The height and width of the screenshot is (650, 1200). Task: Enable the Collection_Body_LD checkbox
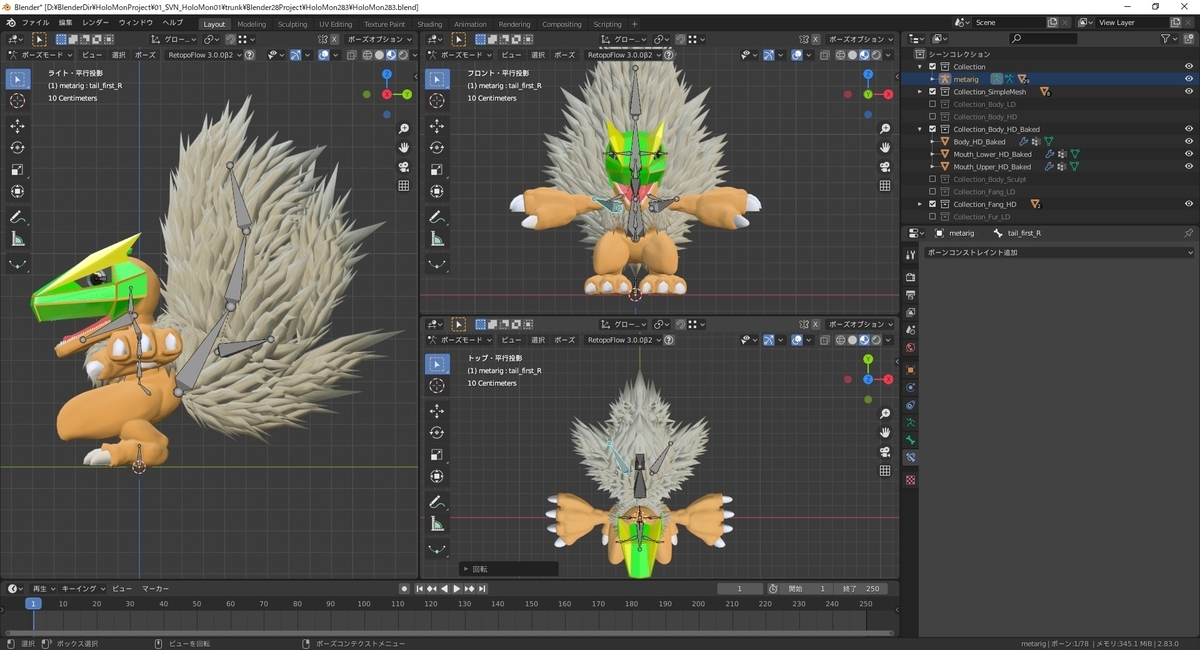(933, 104)
